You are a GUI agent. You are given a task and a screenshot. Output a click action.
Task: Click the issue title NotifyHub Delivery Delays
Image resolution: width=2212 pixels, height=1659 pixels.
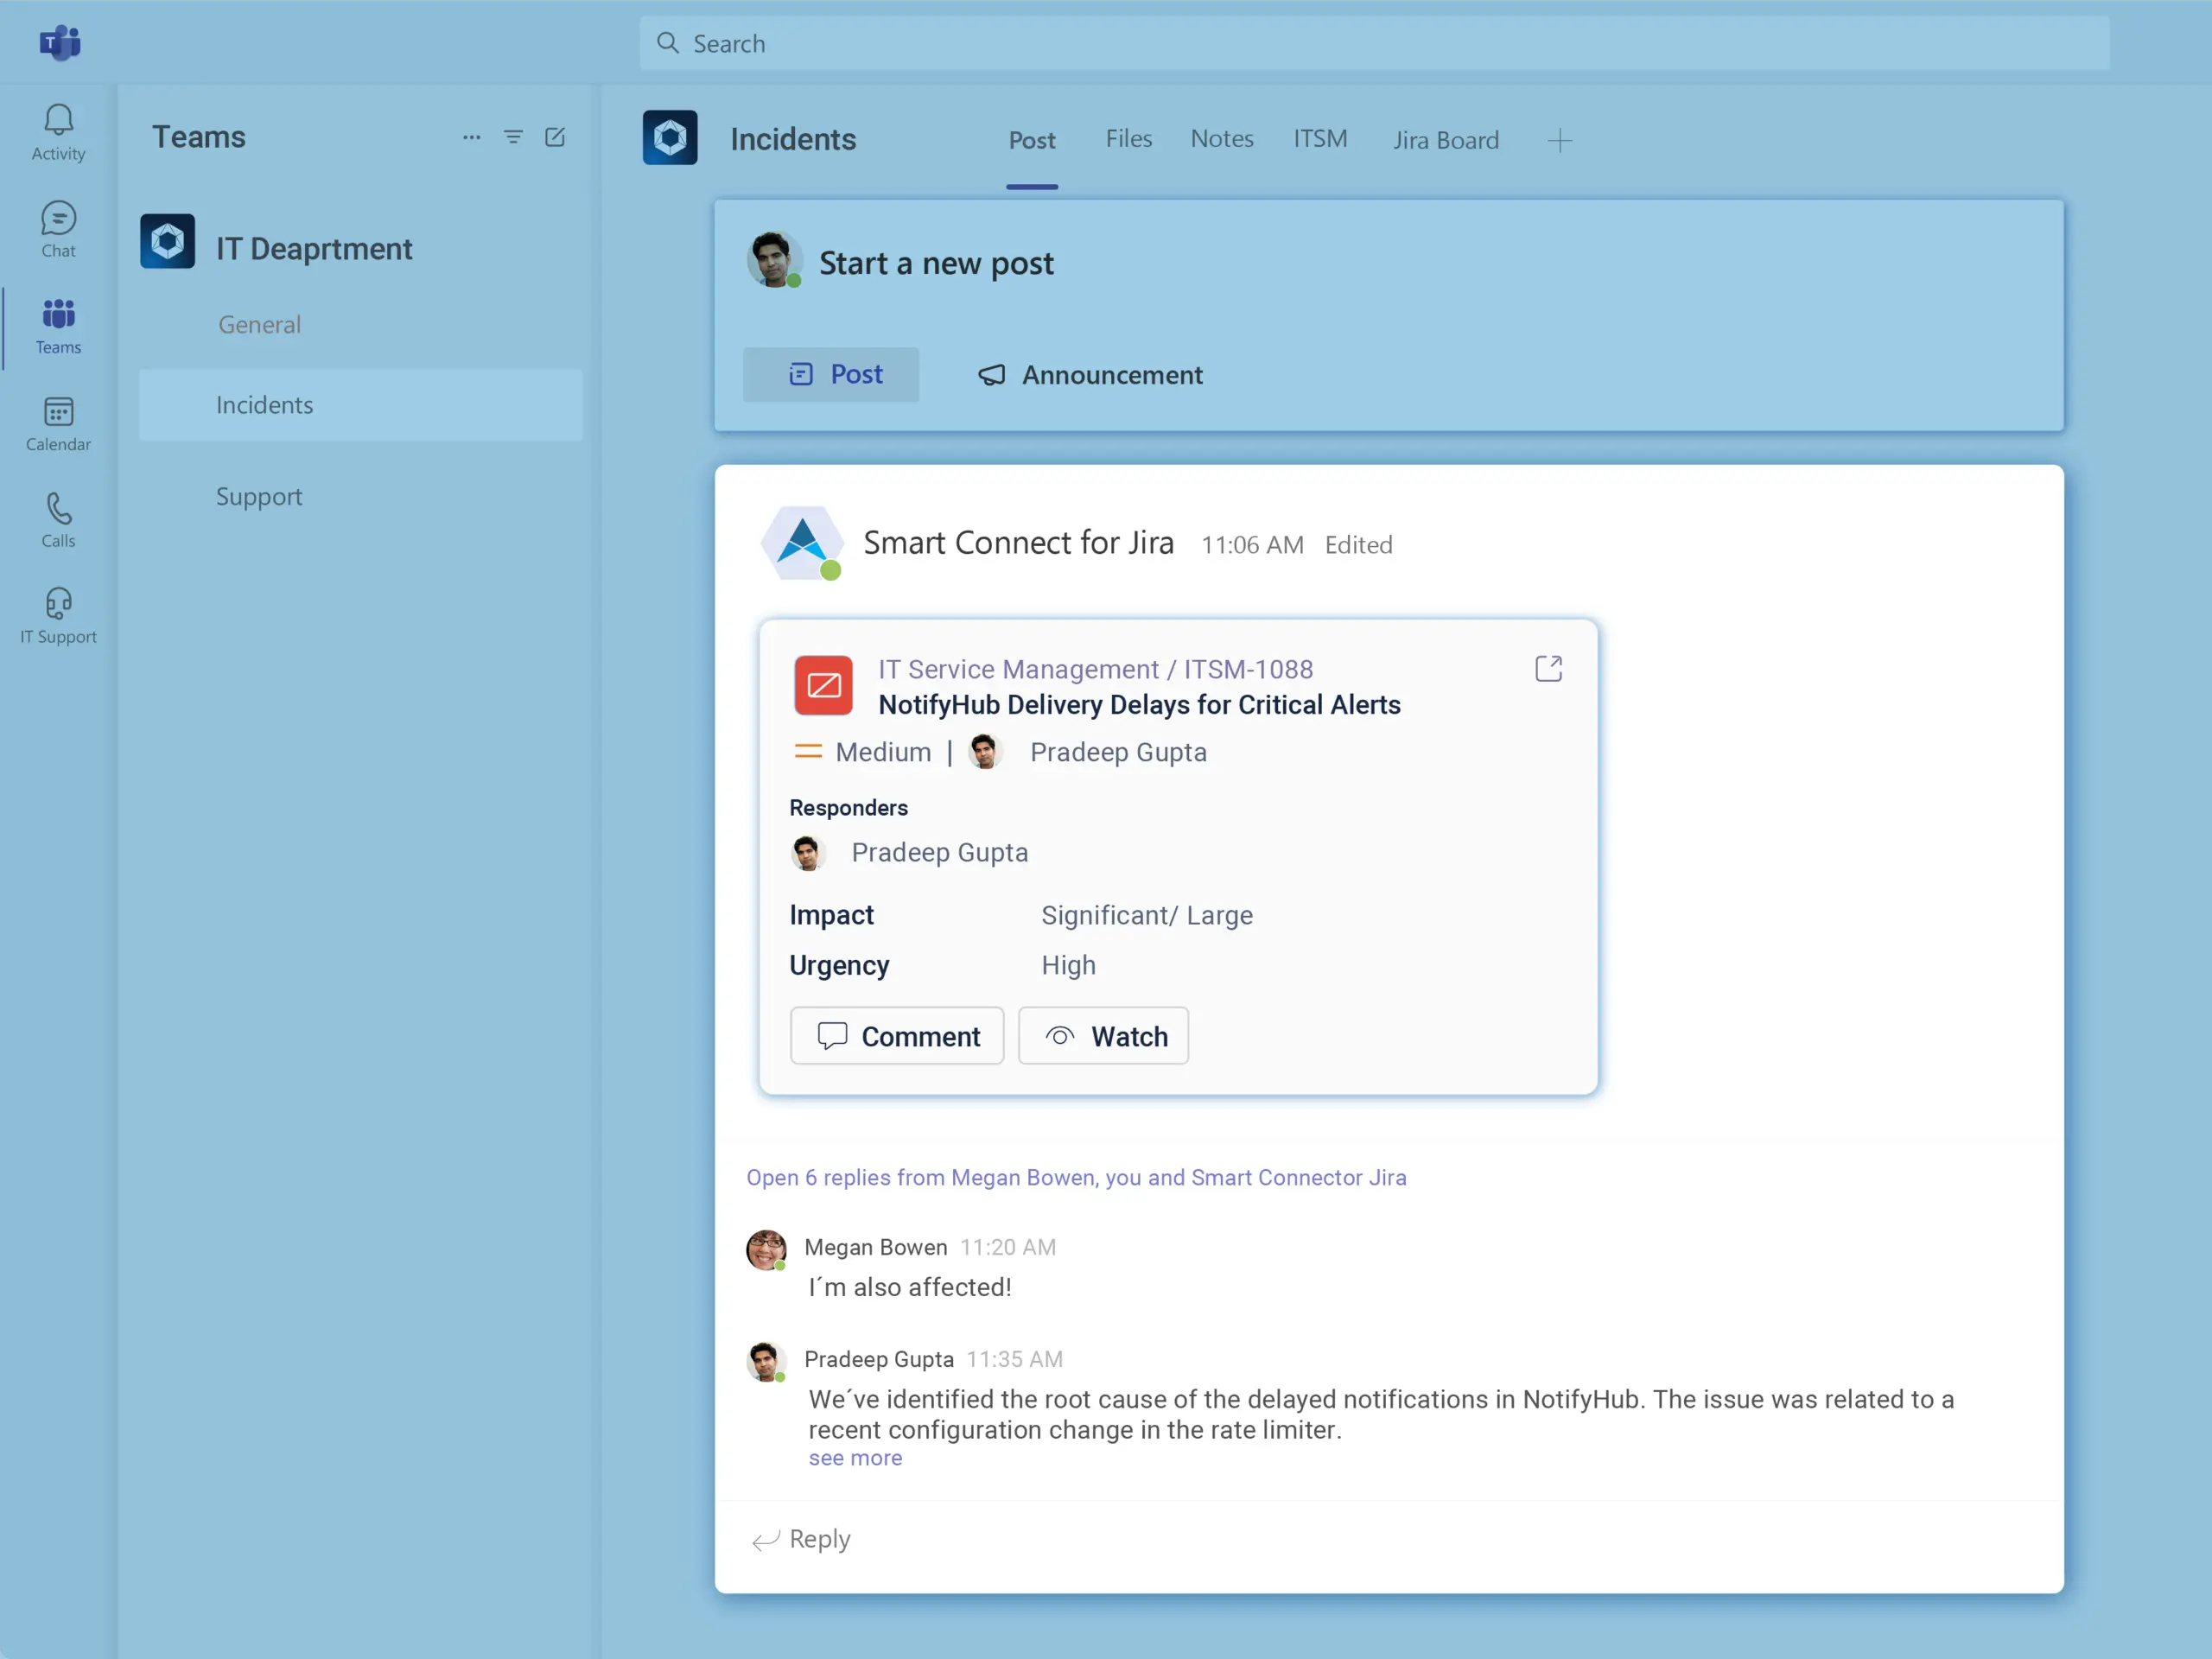pos(1139,705)
